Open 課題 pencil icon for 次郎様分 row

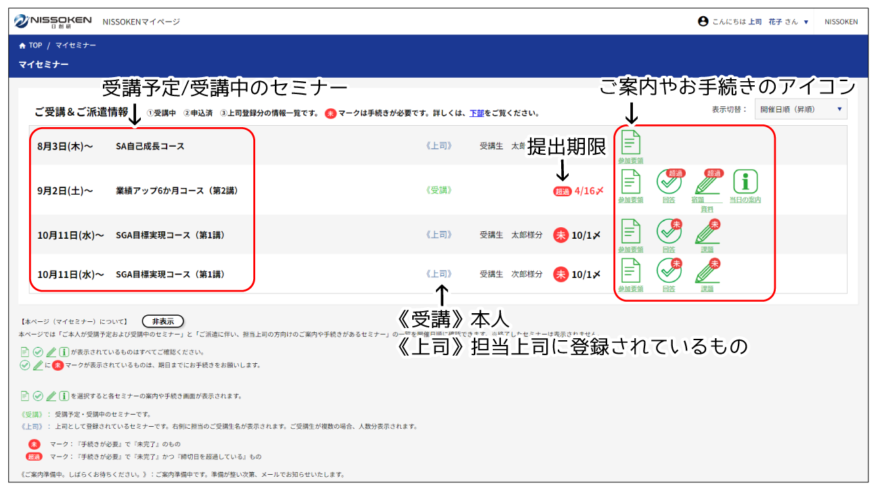point(707,271)
